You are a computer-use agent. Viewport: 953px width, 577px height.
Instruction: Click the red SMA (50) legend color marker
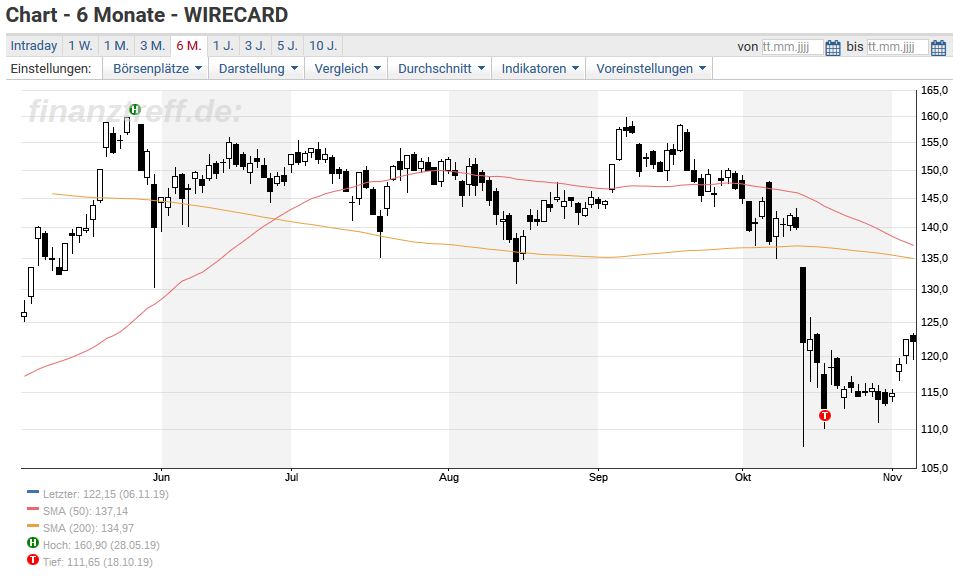tap(33, 509)
